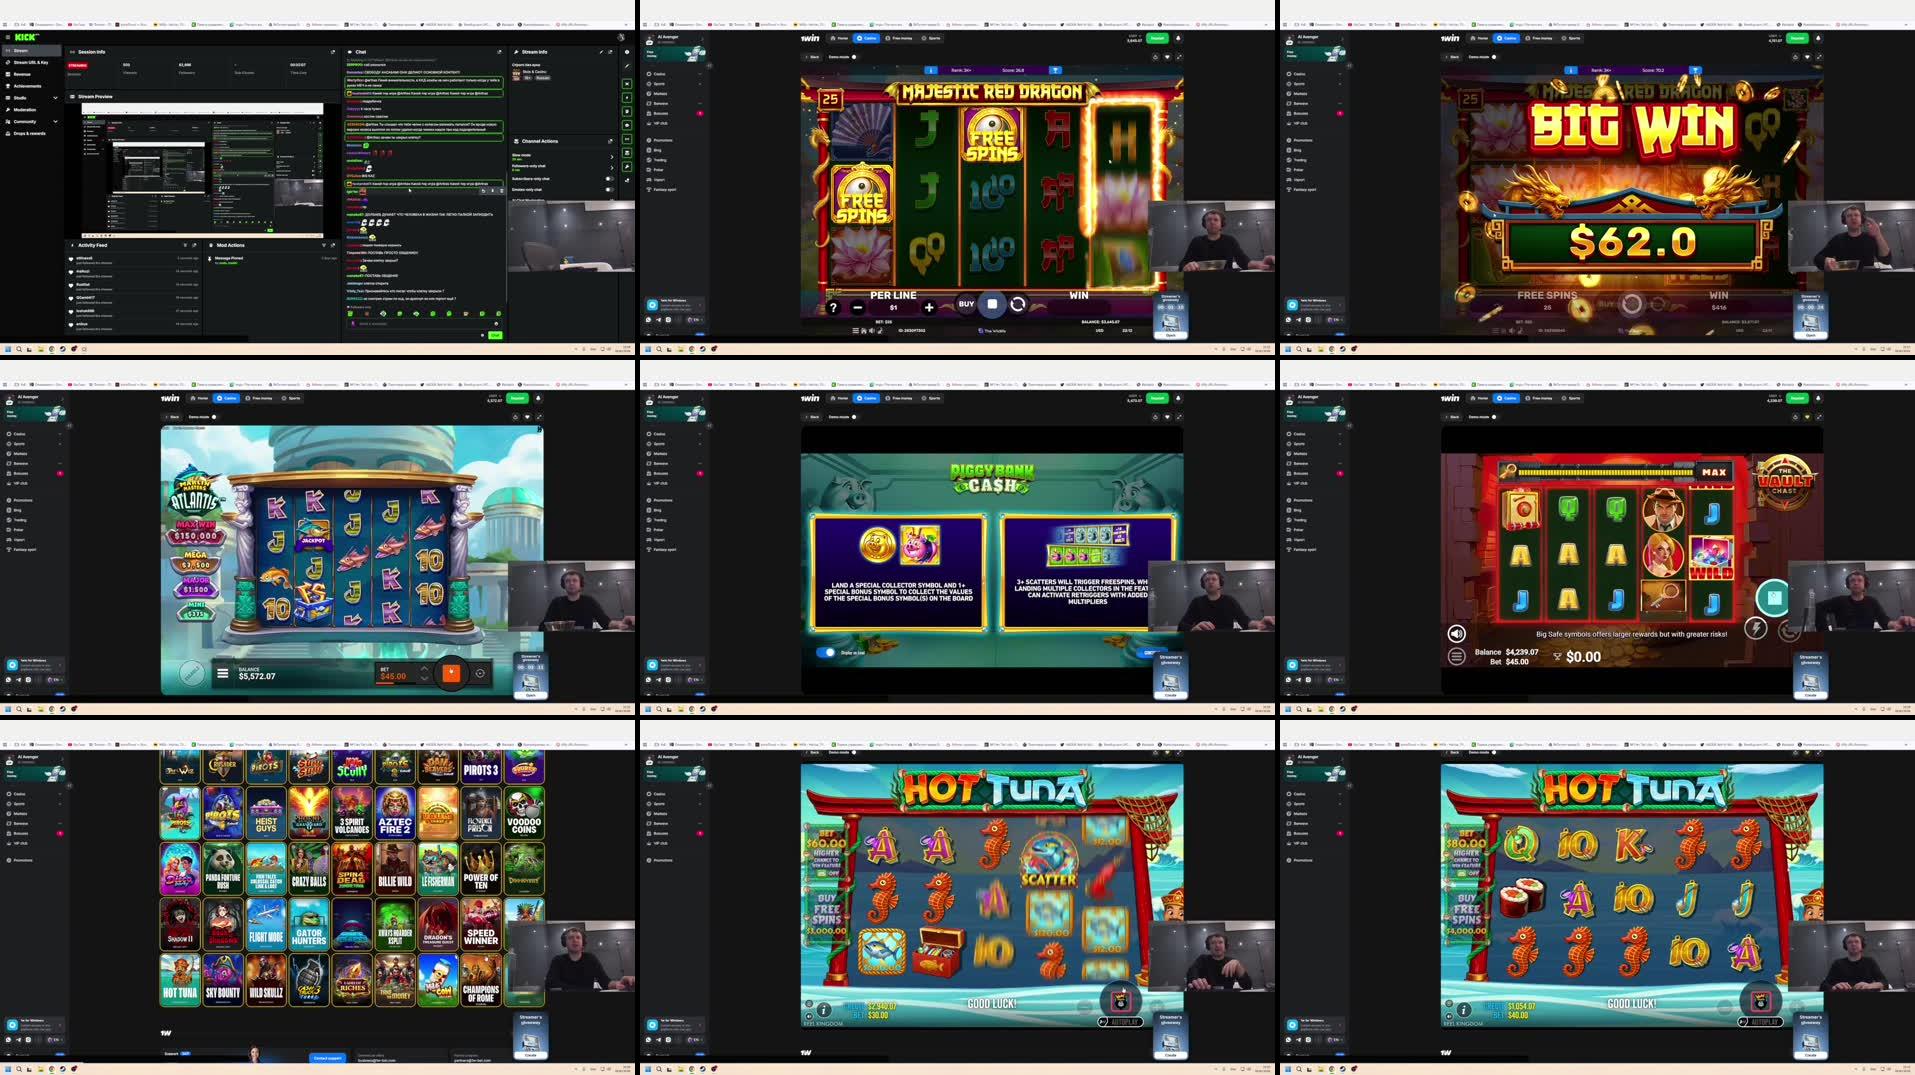Open Windows Start button in the Kick screenshot

(x=8, y=349)
